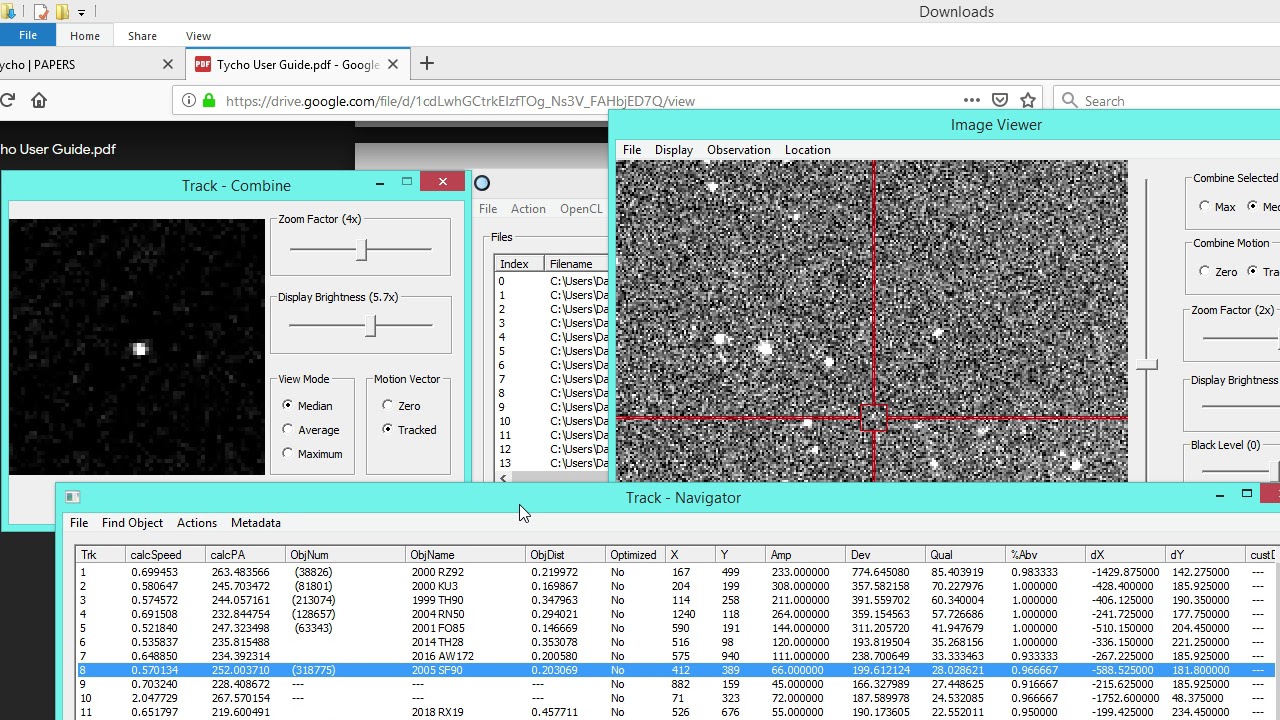Screen dimensions: 1280x720
Task: Switch to the Explorer Share tab
Action: (x=142, y=36)
